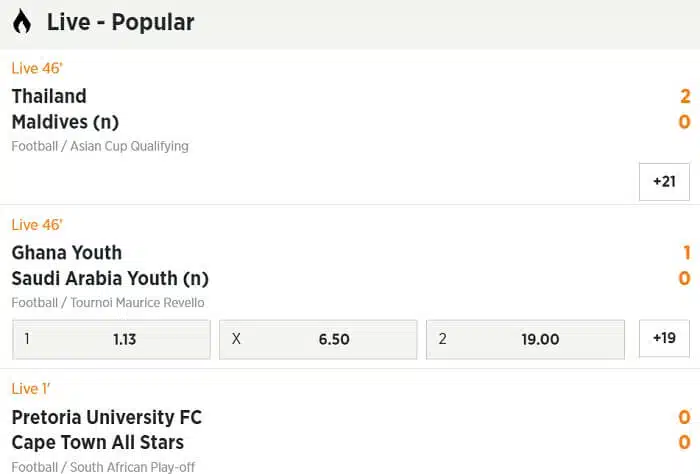Image resolution: width=700 pixels, height=474 pixels.
Task: Open Ghana Youth match details
Action: click(x=67, y=253)
